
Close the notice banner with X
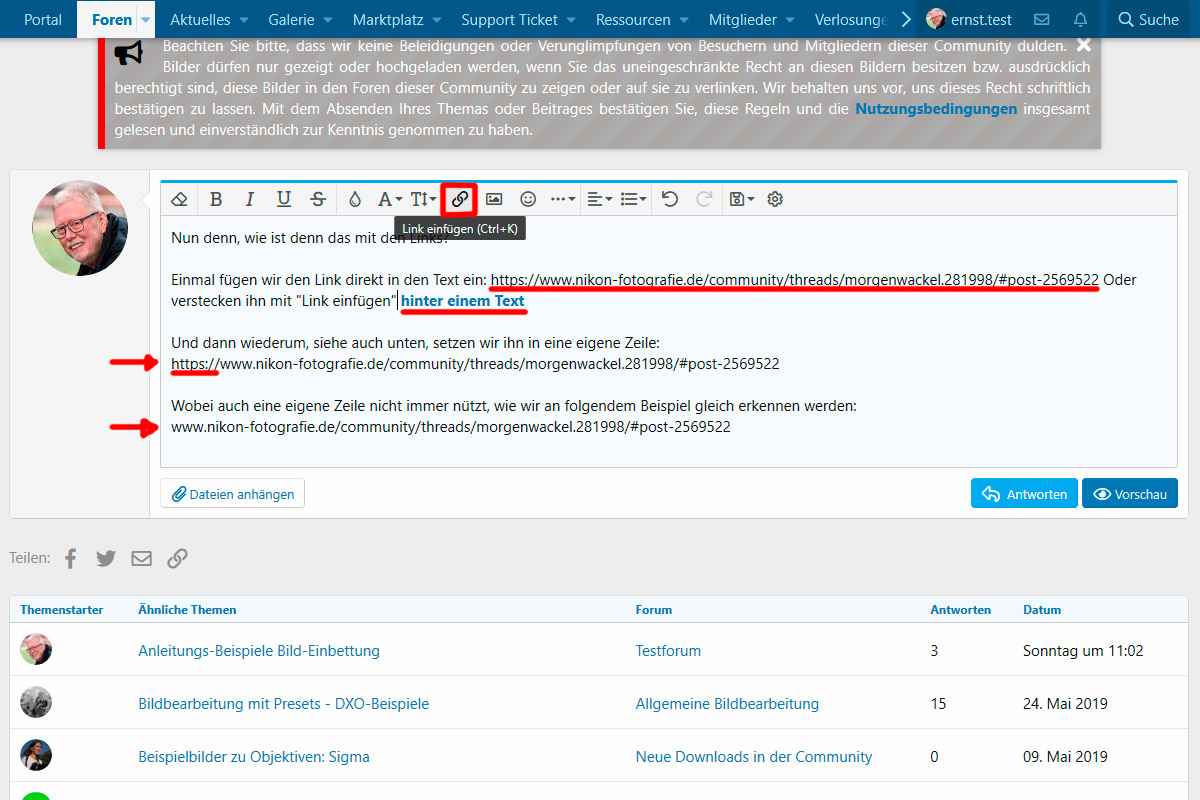(x=1083, y=45)
